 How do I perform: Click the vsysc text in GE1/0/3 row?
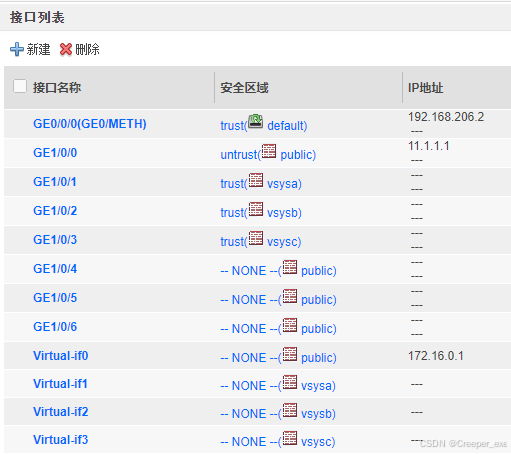(283, 242)
